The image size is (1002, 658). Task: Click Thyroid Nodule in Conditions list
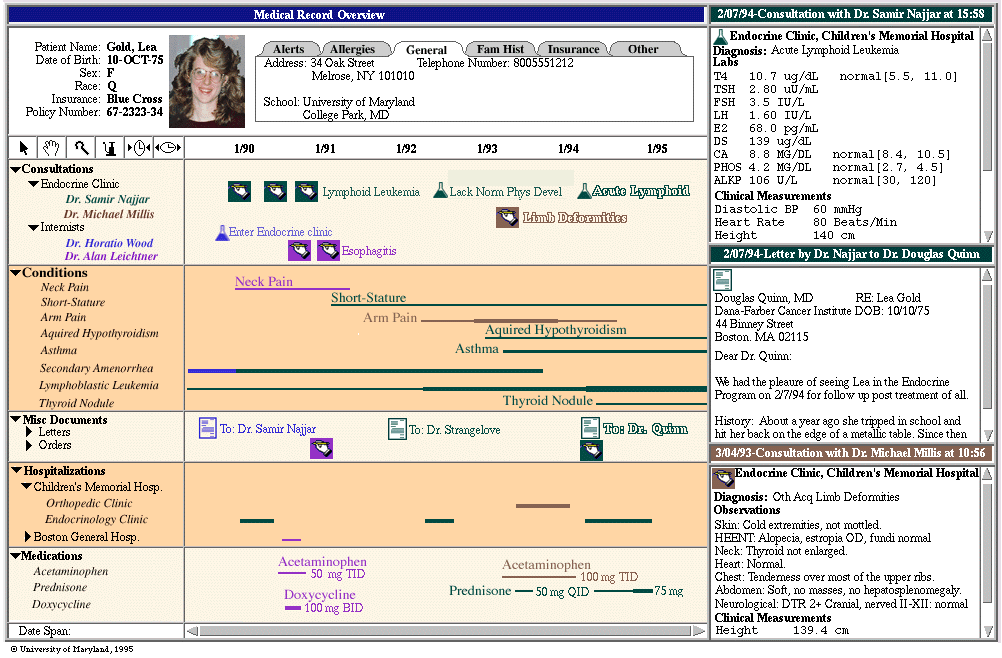77,403
